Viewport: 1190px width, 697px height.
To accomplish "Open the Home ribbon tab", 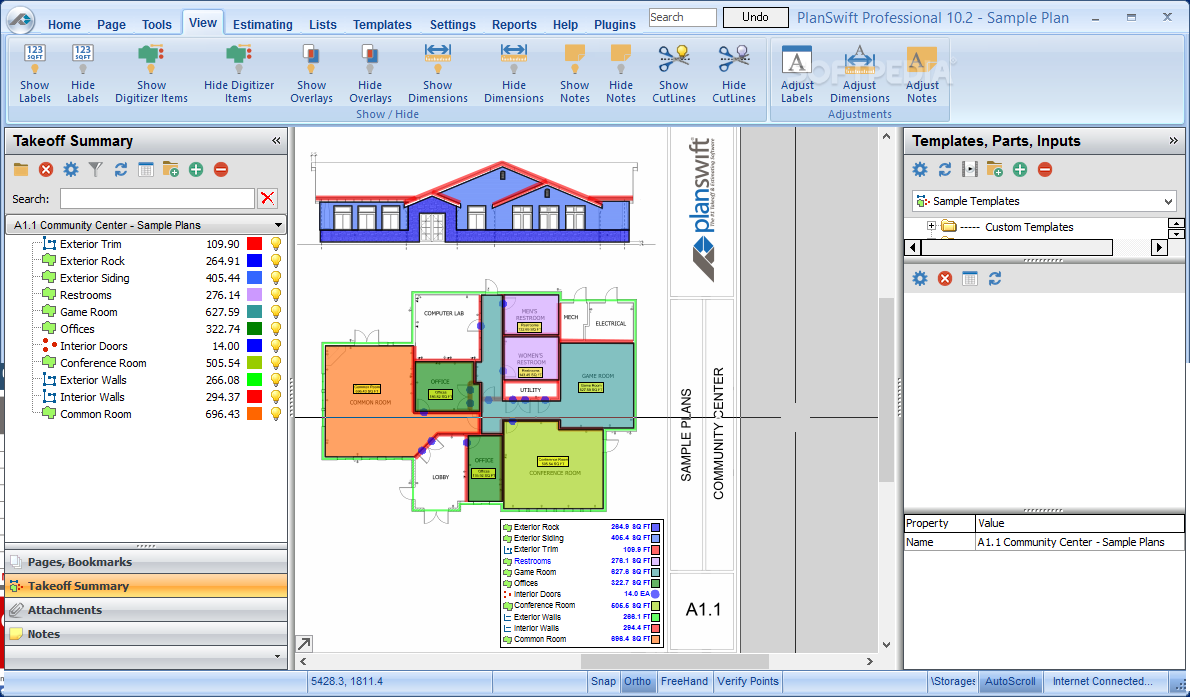I will coord(65,24).
